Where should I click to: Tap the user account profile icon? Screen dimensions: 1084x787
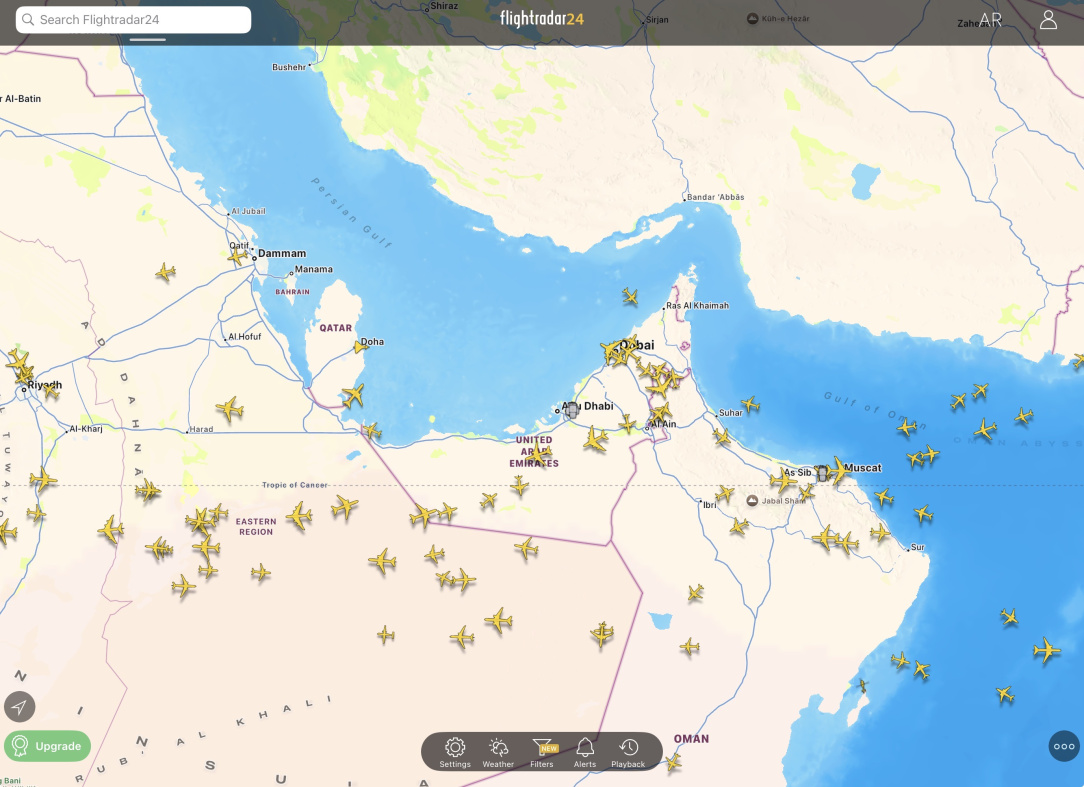[1048, 19]
